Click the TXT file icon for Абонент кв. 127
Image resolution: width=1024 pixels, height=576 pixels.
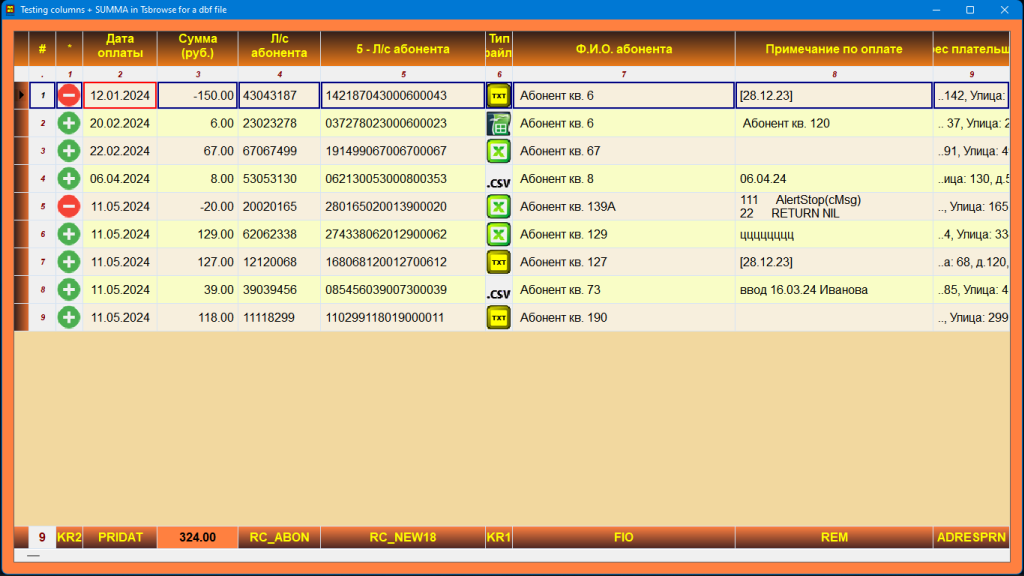click(x=498, y=262)
